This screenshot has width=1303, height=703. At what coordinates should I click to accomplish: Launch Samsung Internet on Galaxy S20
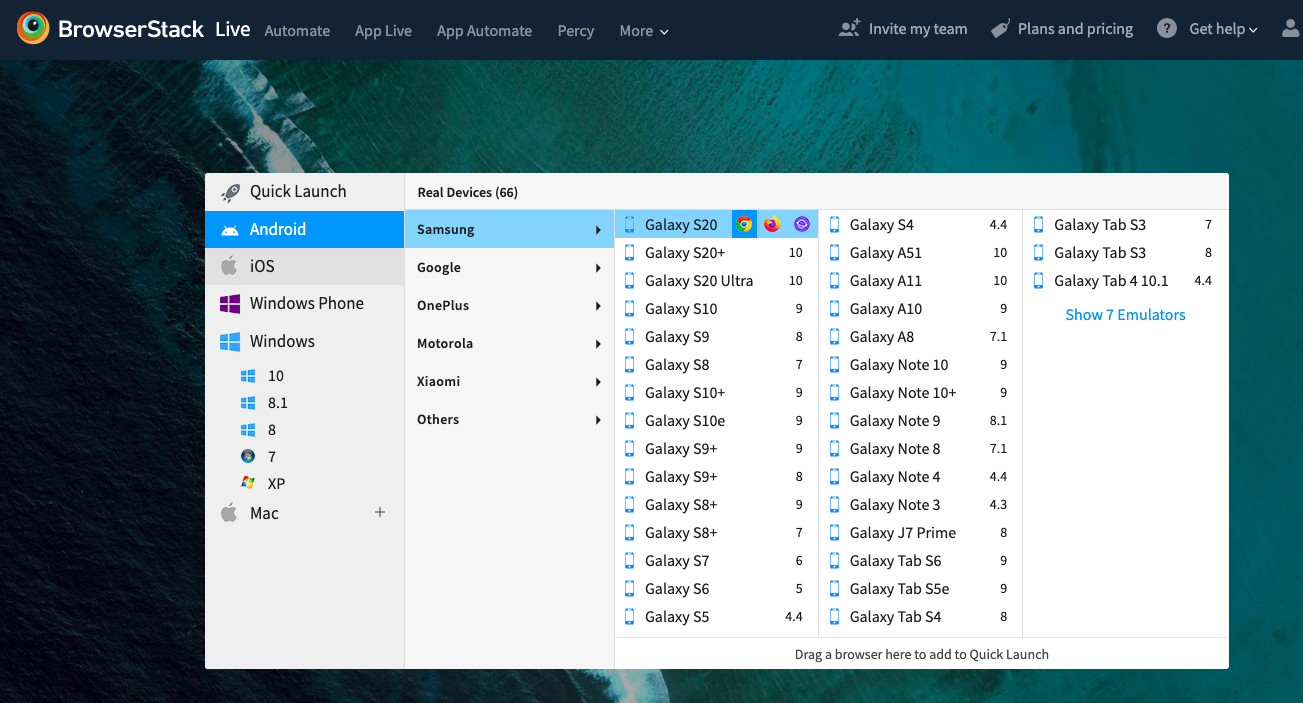click(x=800, y=224)
